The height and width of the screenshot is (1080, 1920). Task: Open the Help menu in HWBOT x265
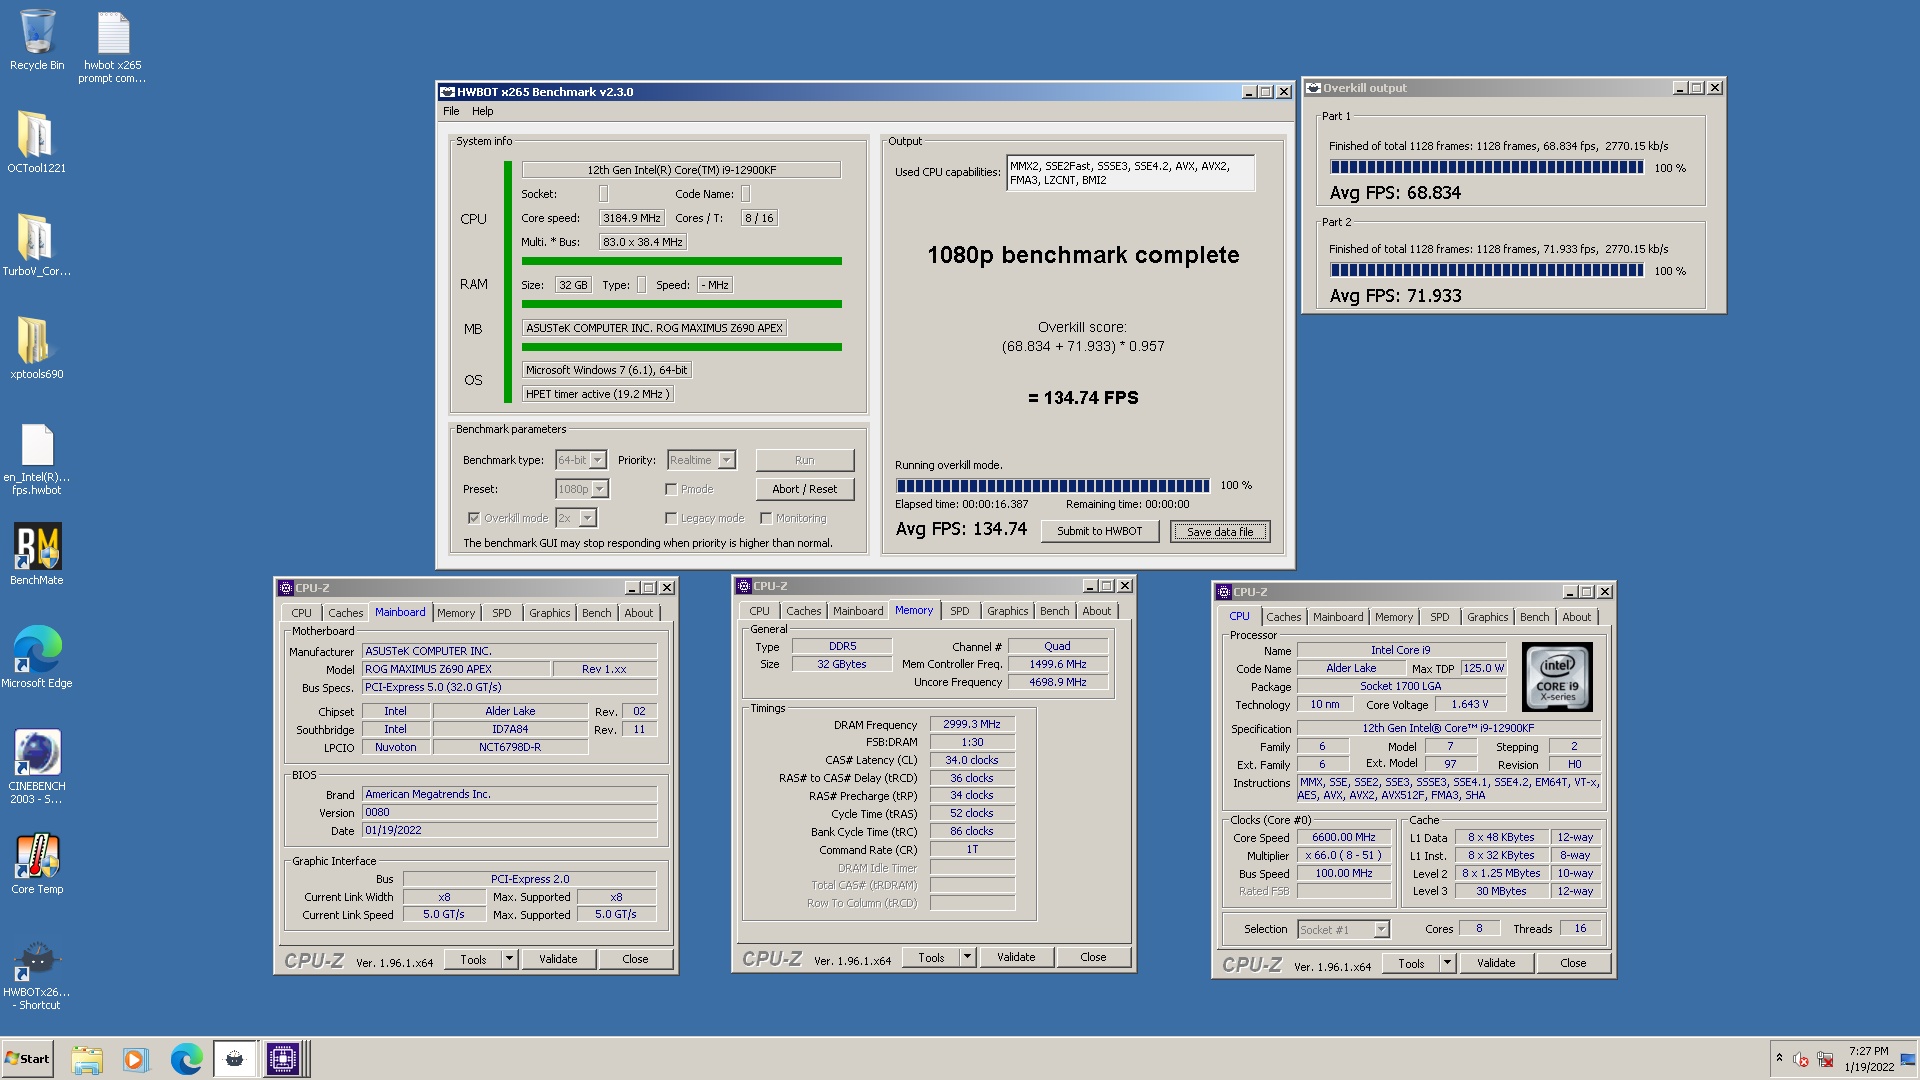pos(483,111)
